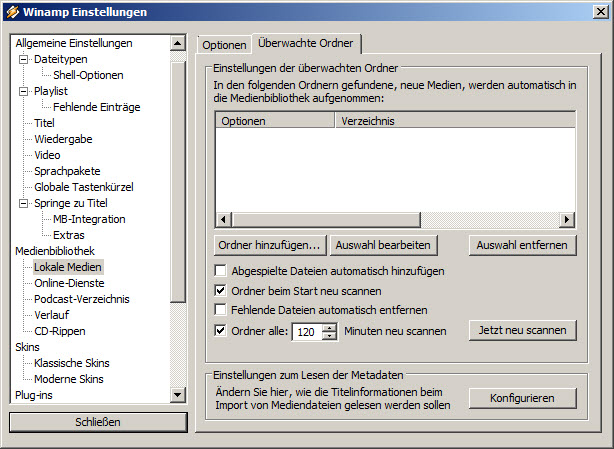Image resolution: width=614 pixels, height=449 pixels.
Task: Click Auswahl entfernen button
Action: pos(522,245)
